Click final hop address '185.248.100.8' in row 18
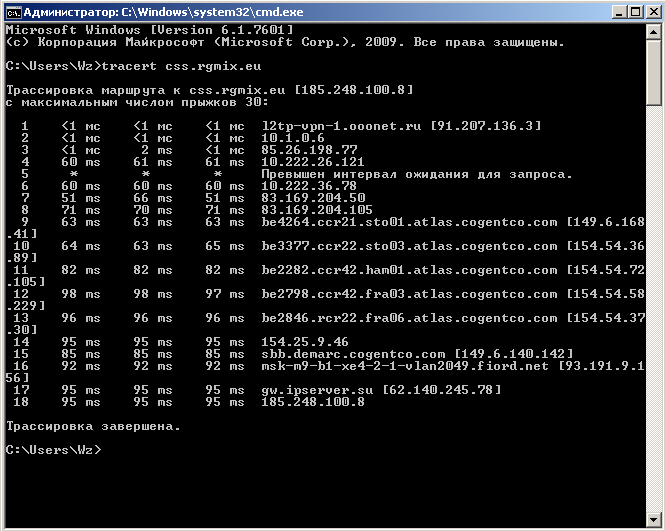 coord(313,402)
